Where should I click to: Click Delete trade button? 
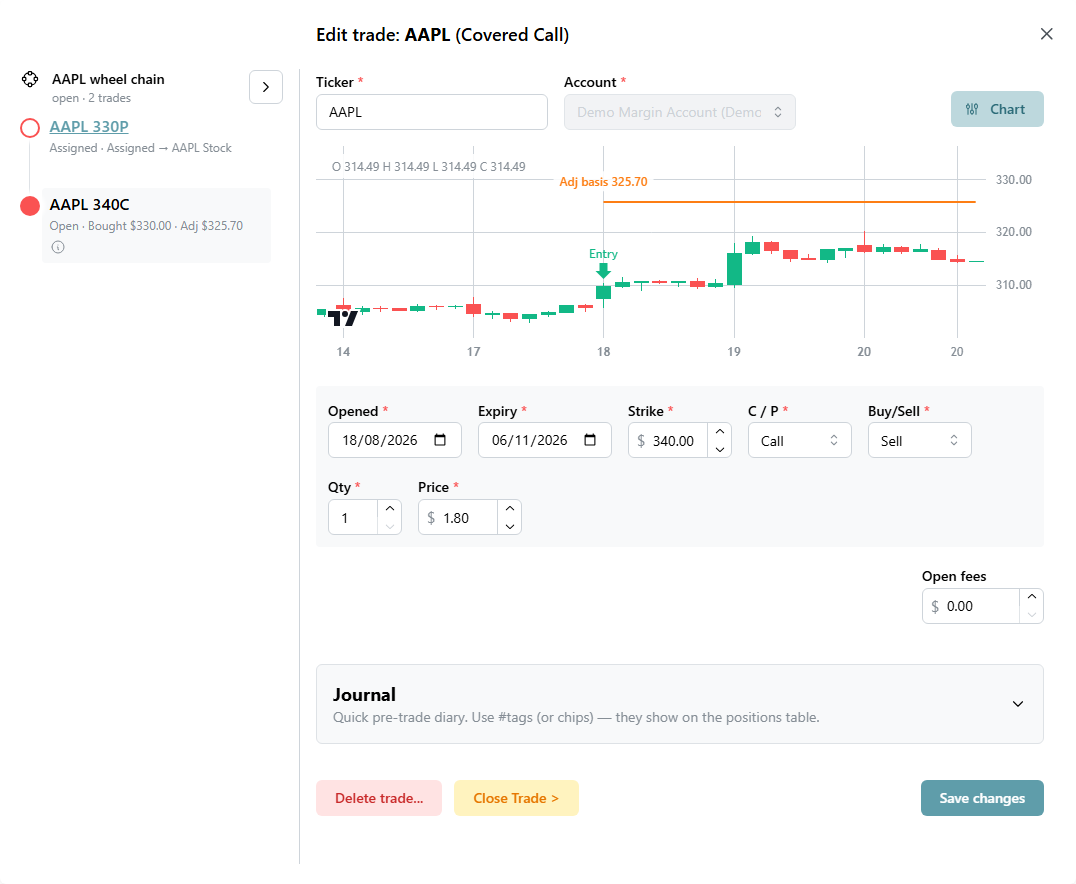tap(379, 798)
